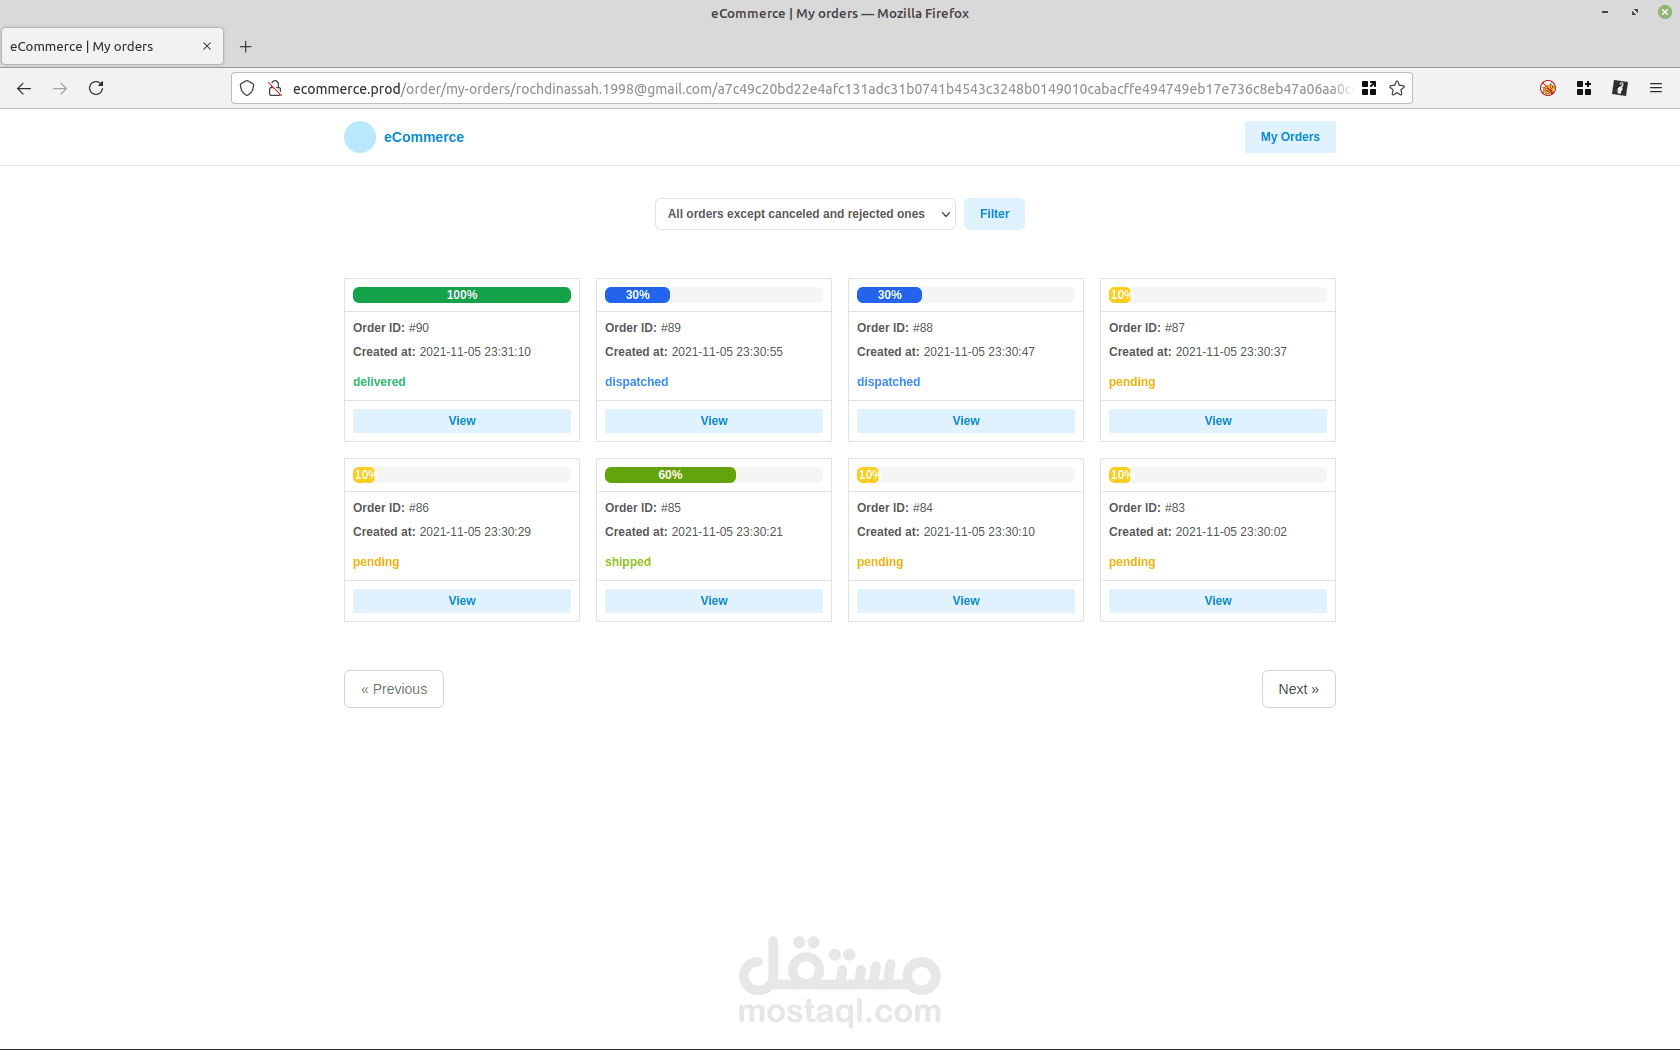Click the eCommerce round logo
The image size is (1680, 1050).
coord(360,137)
